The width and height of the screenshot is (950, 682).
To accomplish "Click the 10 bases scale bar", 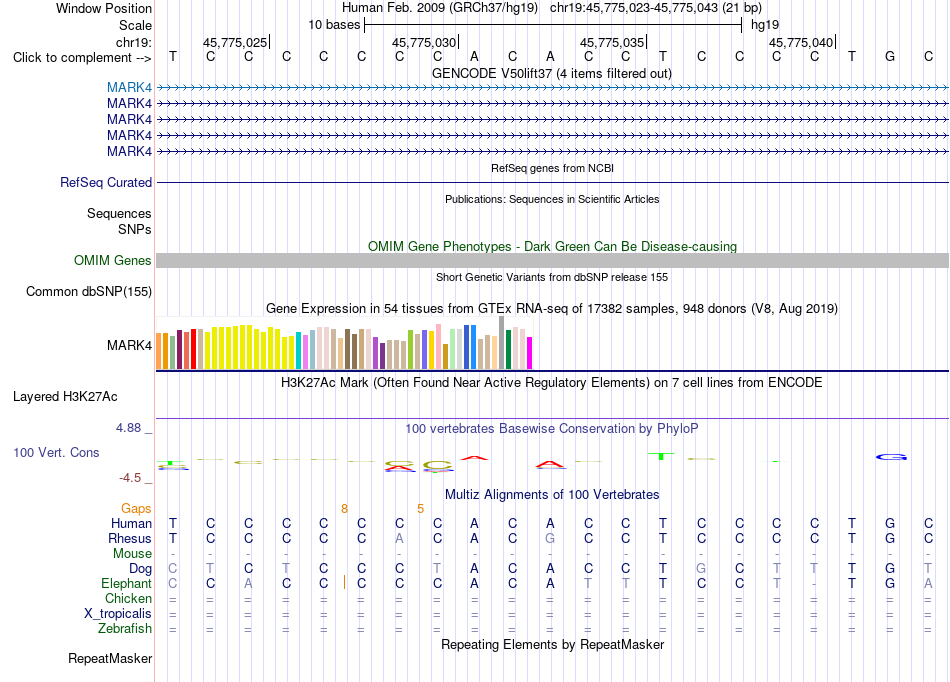I will tap(553, 25).
